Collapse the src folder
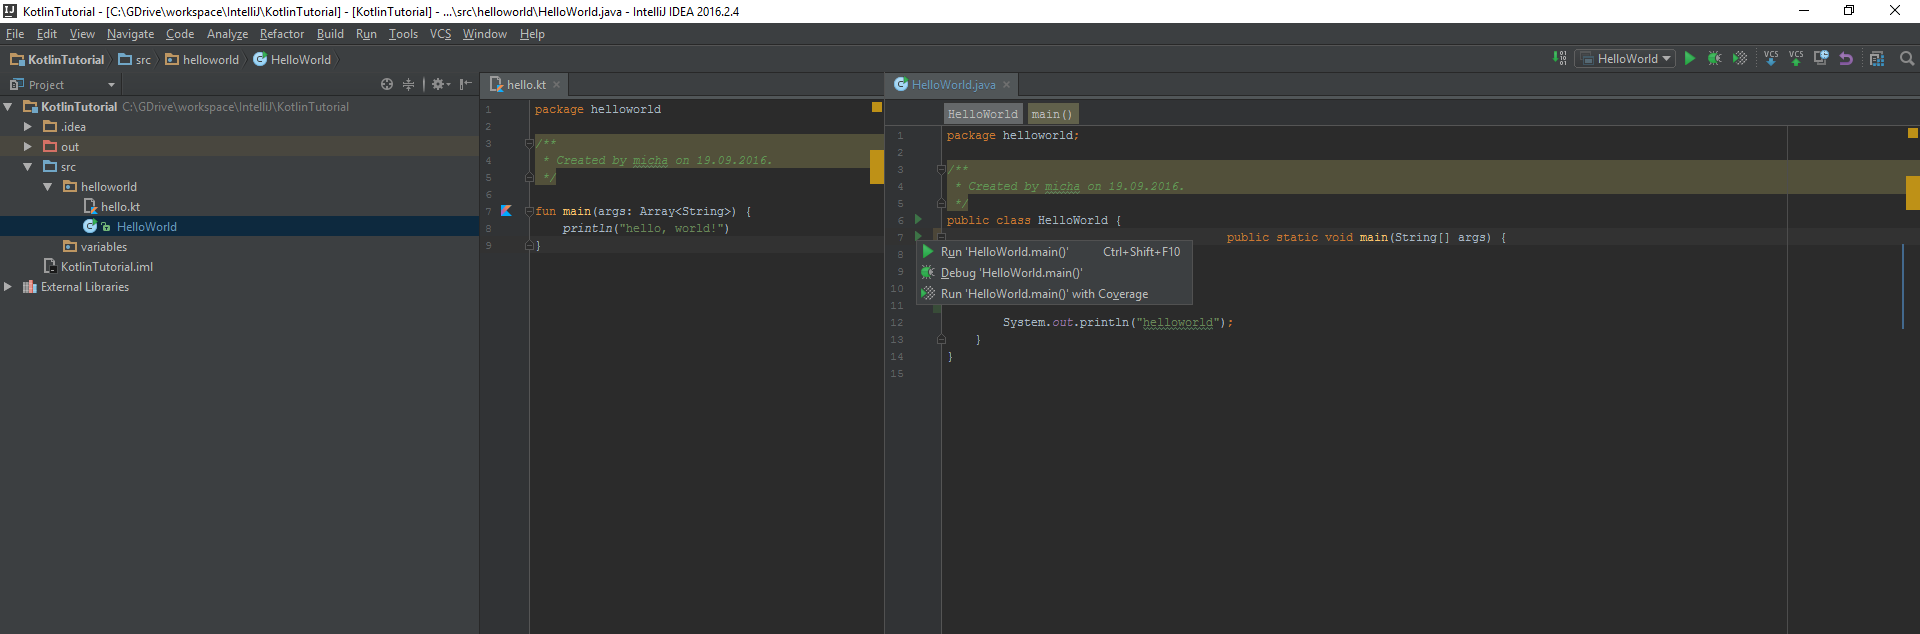The height and width of the screenshot is (634, 1920). (x=28, y=167)
